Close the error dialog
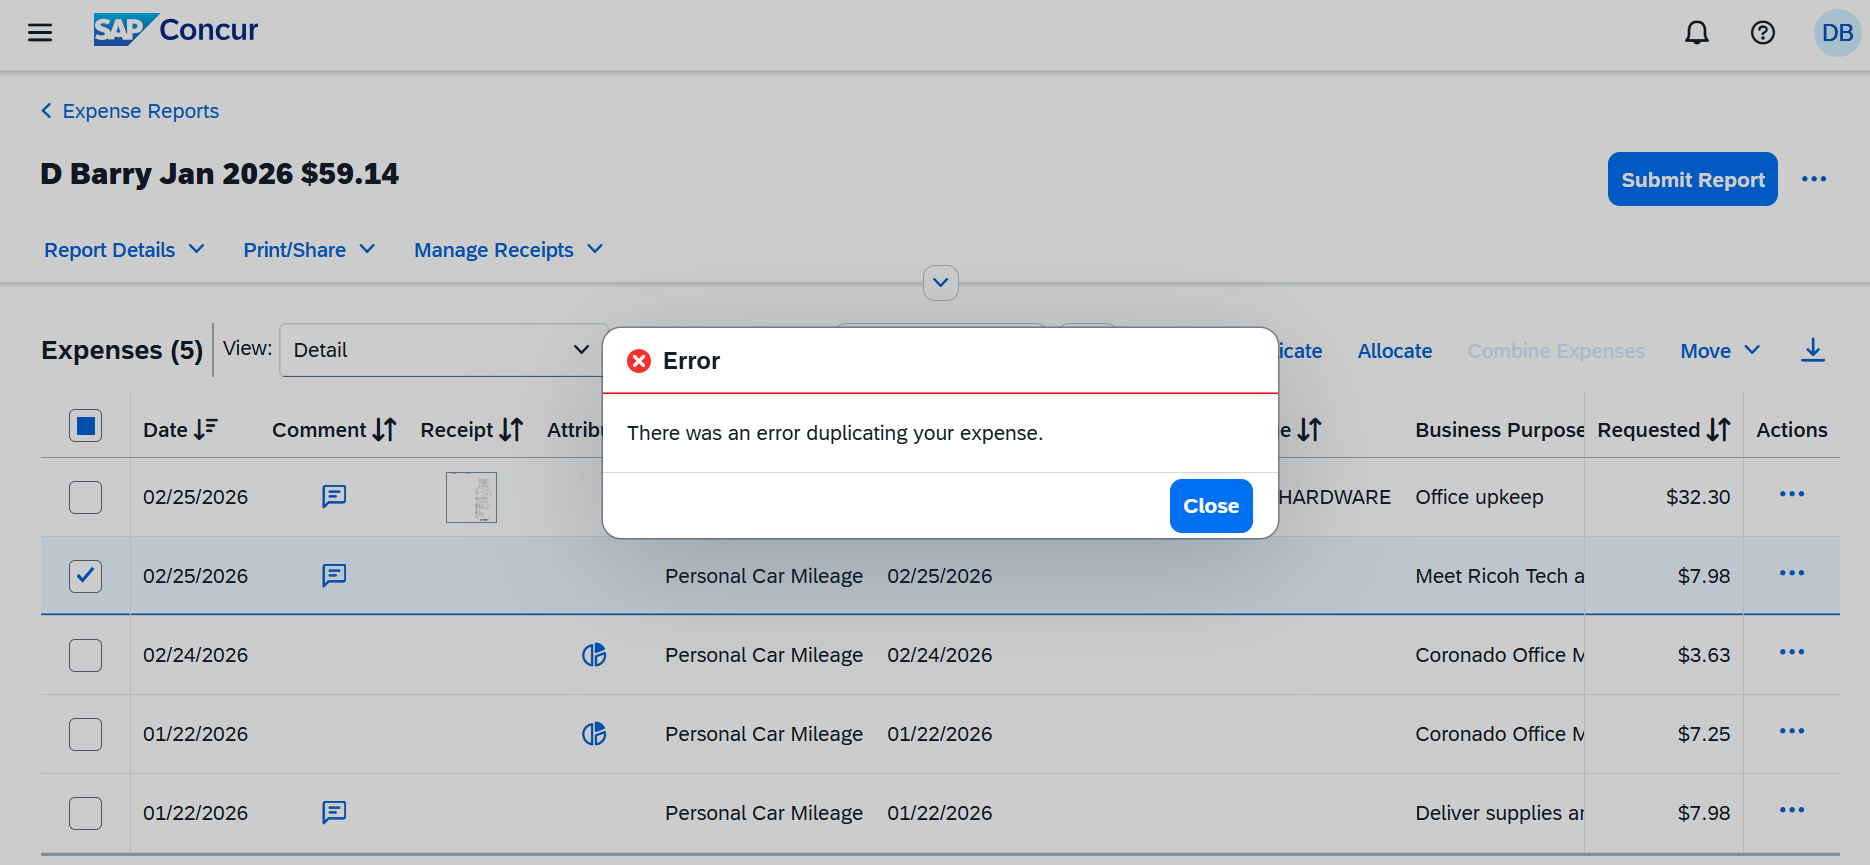This screenshot has width=1870, height=865. [1211, 506]
